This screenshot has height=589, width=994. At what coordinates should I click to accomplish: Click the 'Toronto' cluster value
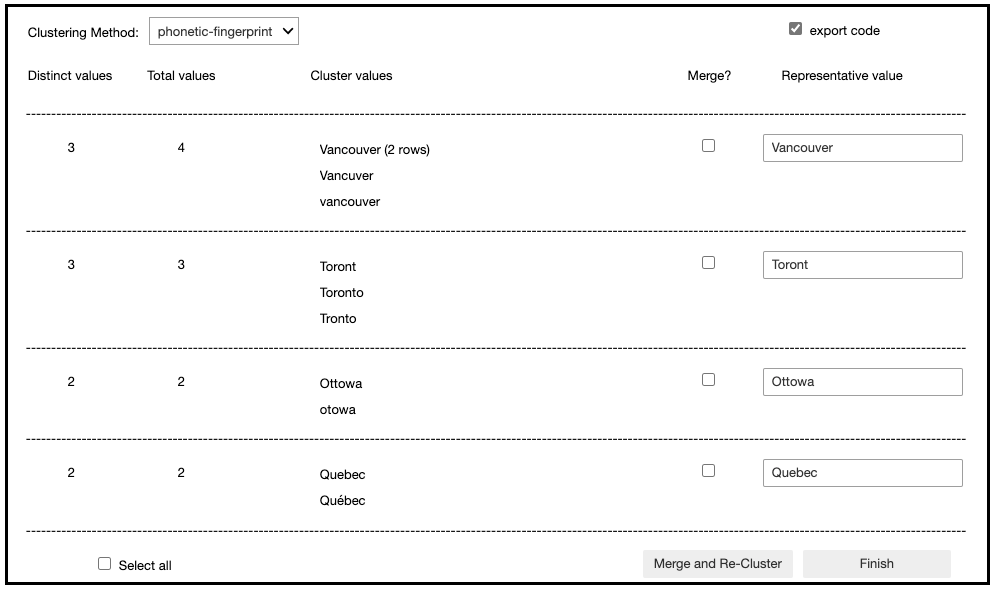[x=342, y=292]
